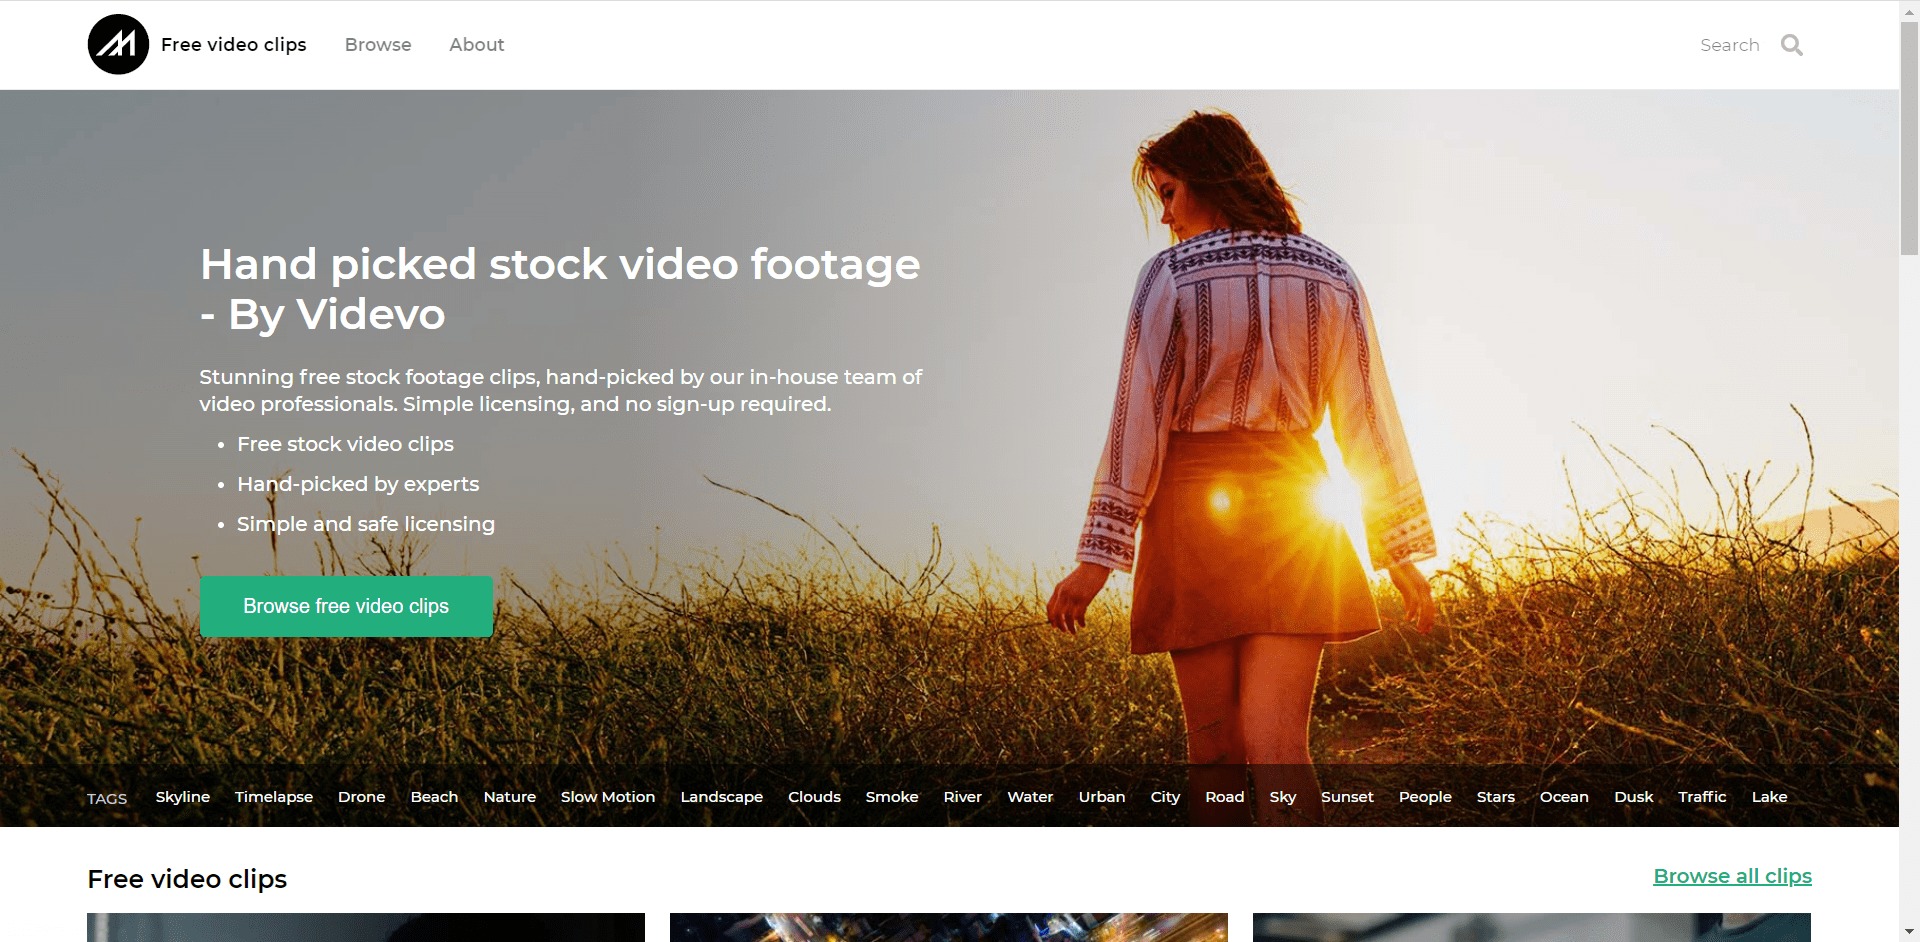Select the Stars tag
This screenshot has width=1920, height=942.
coord(1496,797)
